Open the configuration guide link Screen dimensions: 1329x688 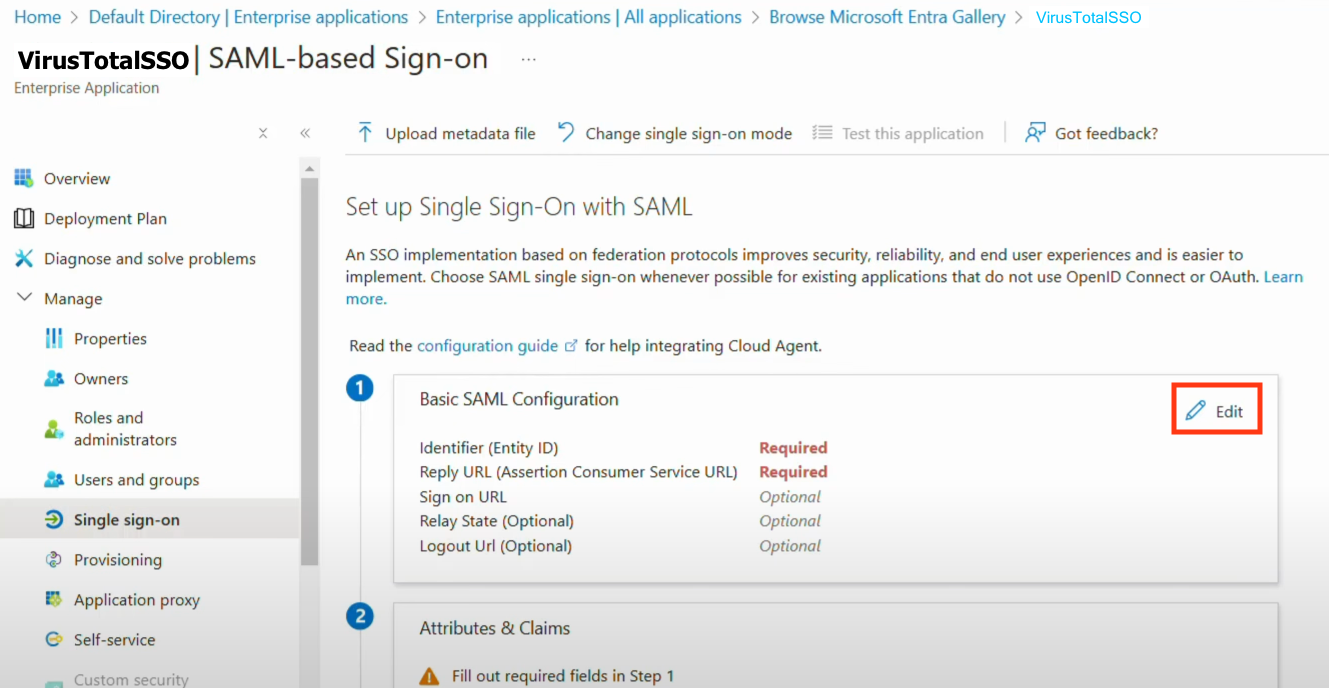pos(487,346)
